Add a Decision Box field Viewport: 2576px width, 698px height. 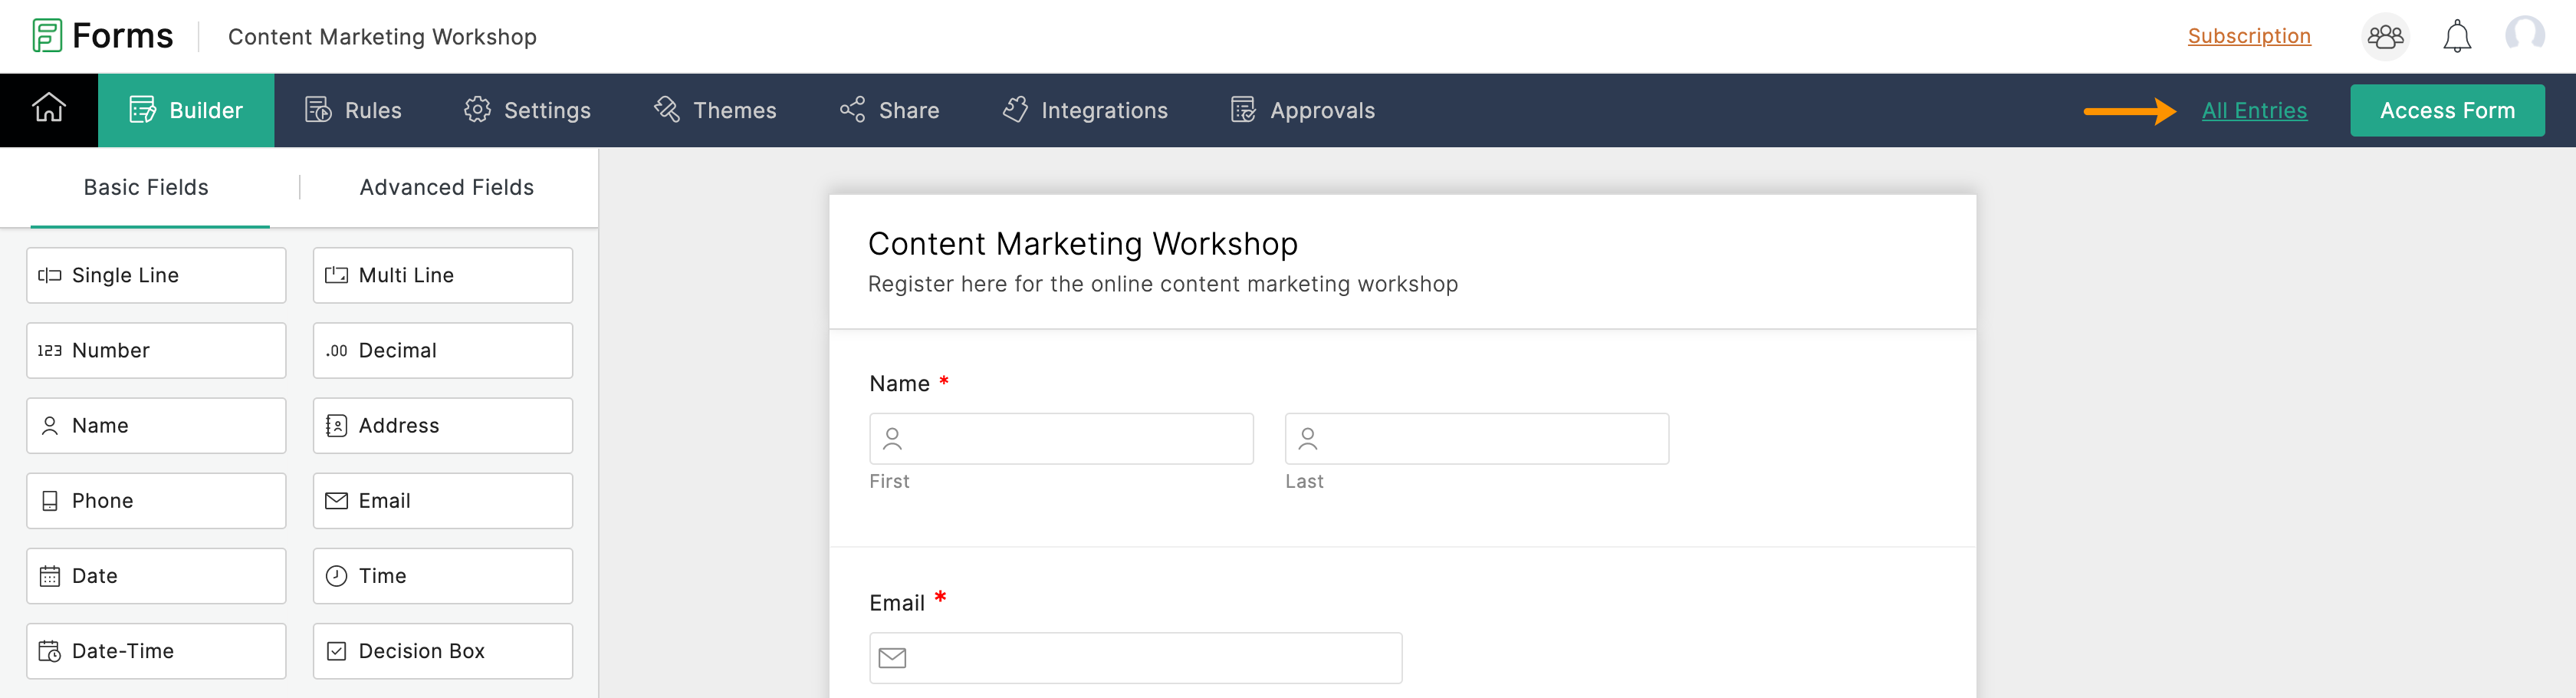click(x=442, y=651)
